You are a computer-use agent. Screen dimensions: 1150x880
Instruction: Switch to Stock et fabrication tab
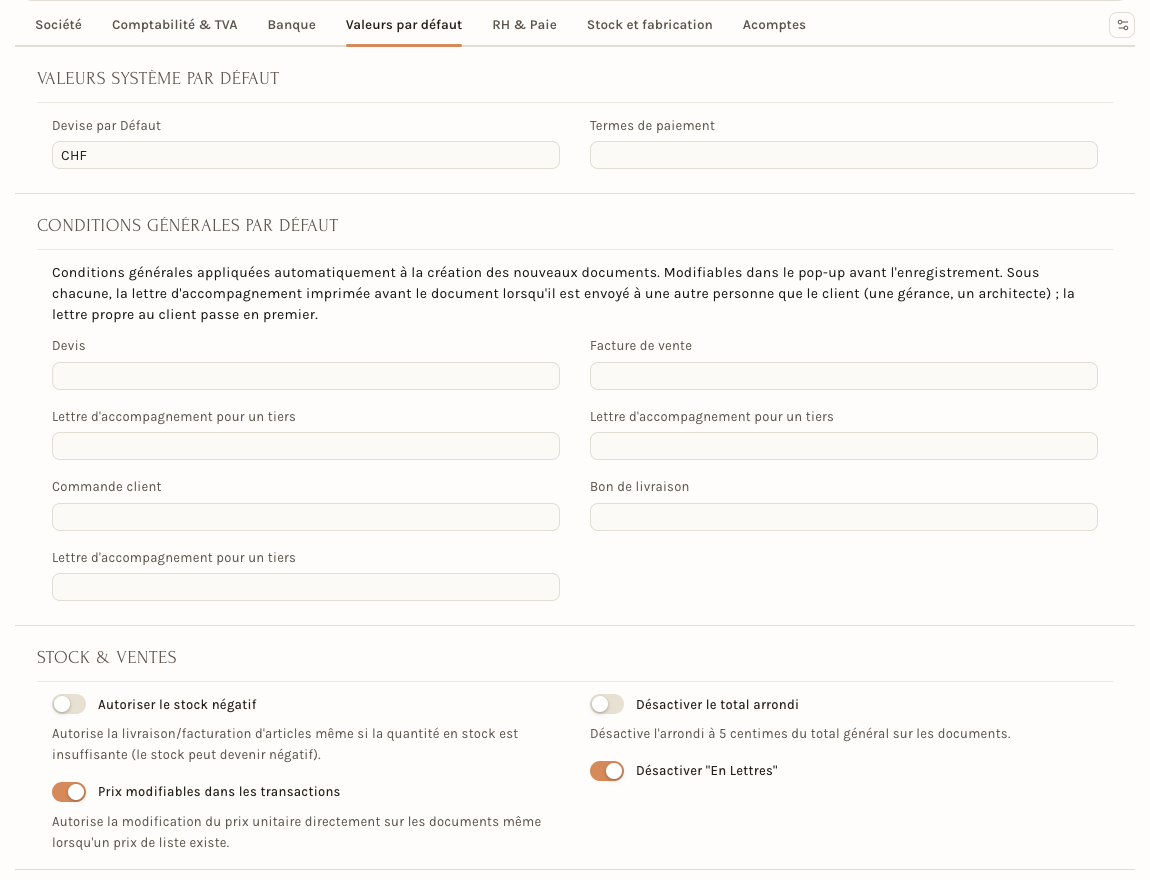pos(650,25)
